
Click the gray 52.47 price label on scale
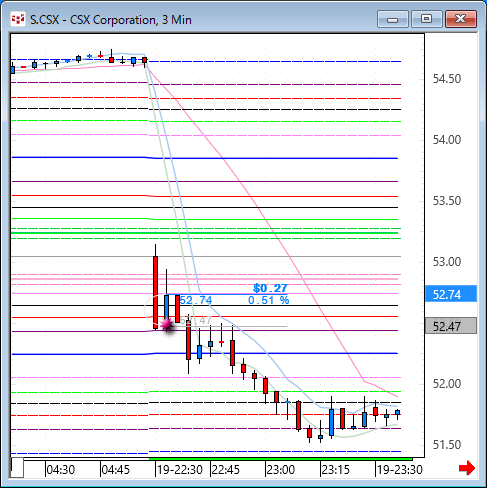click(451, 326)
